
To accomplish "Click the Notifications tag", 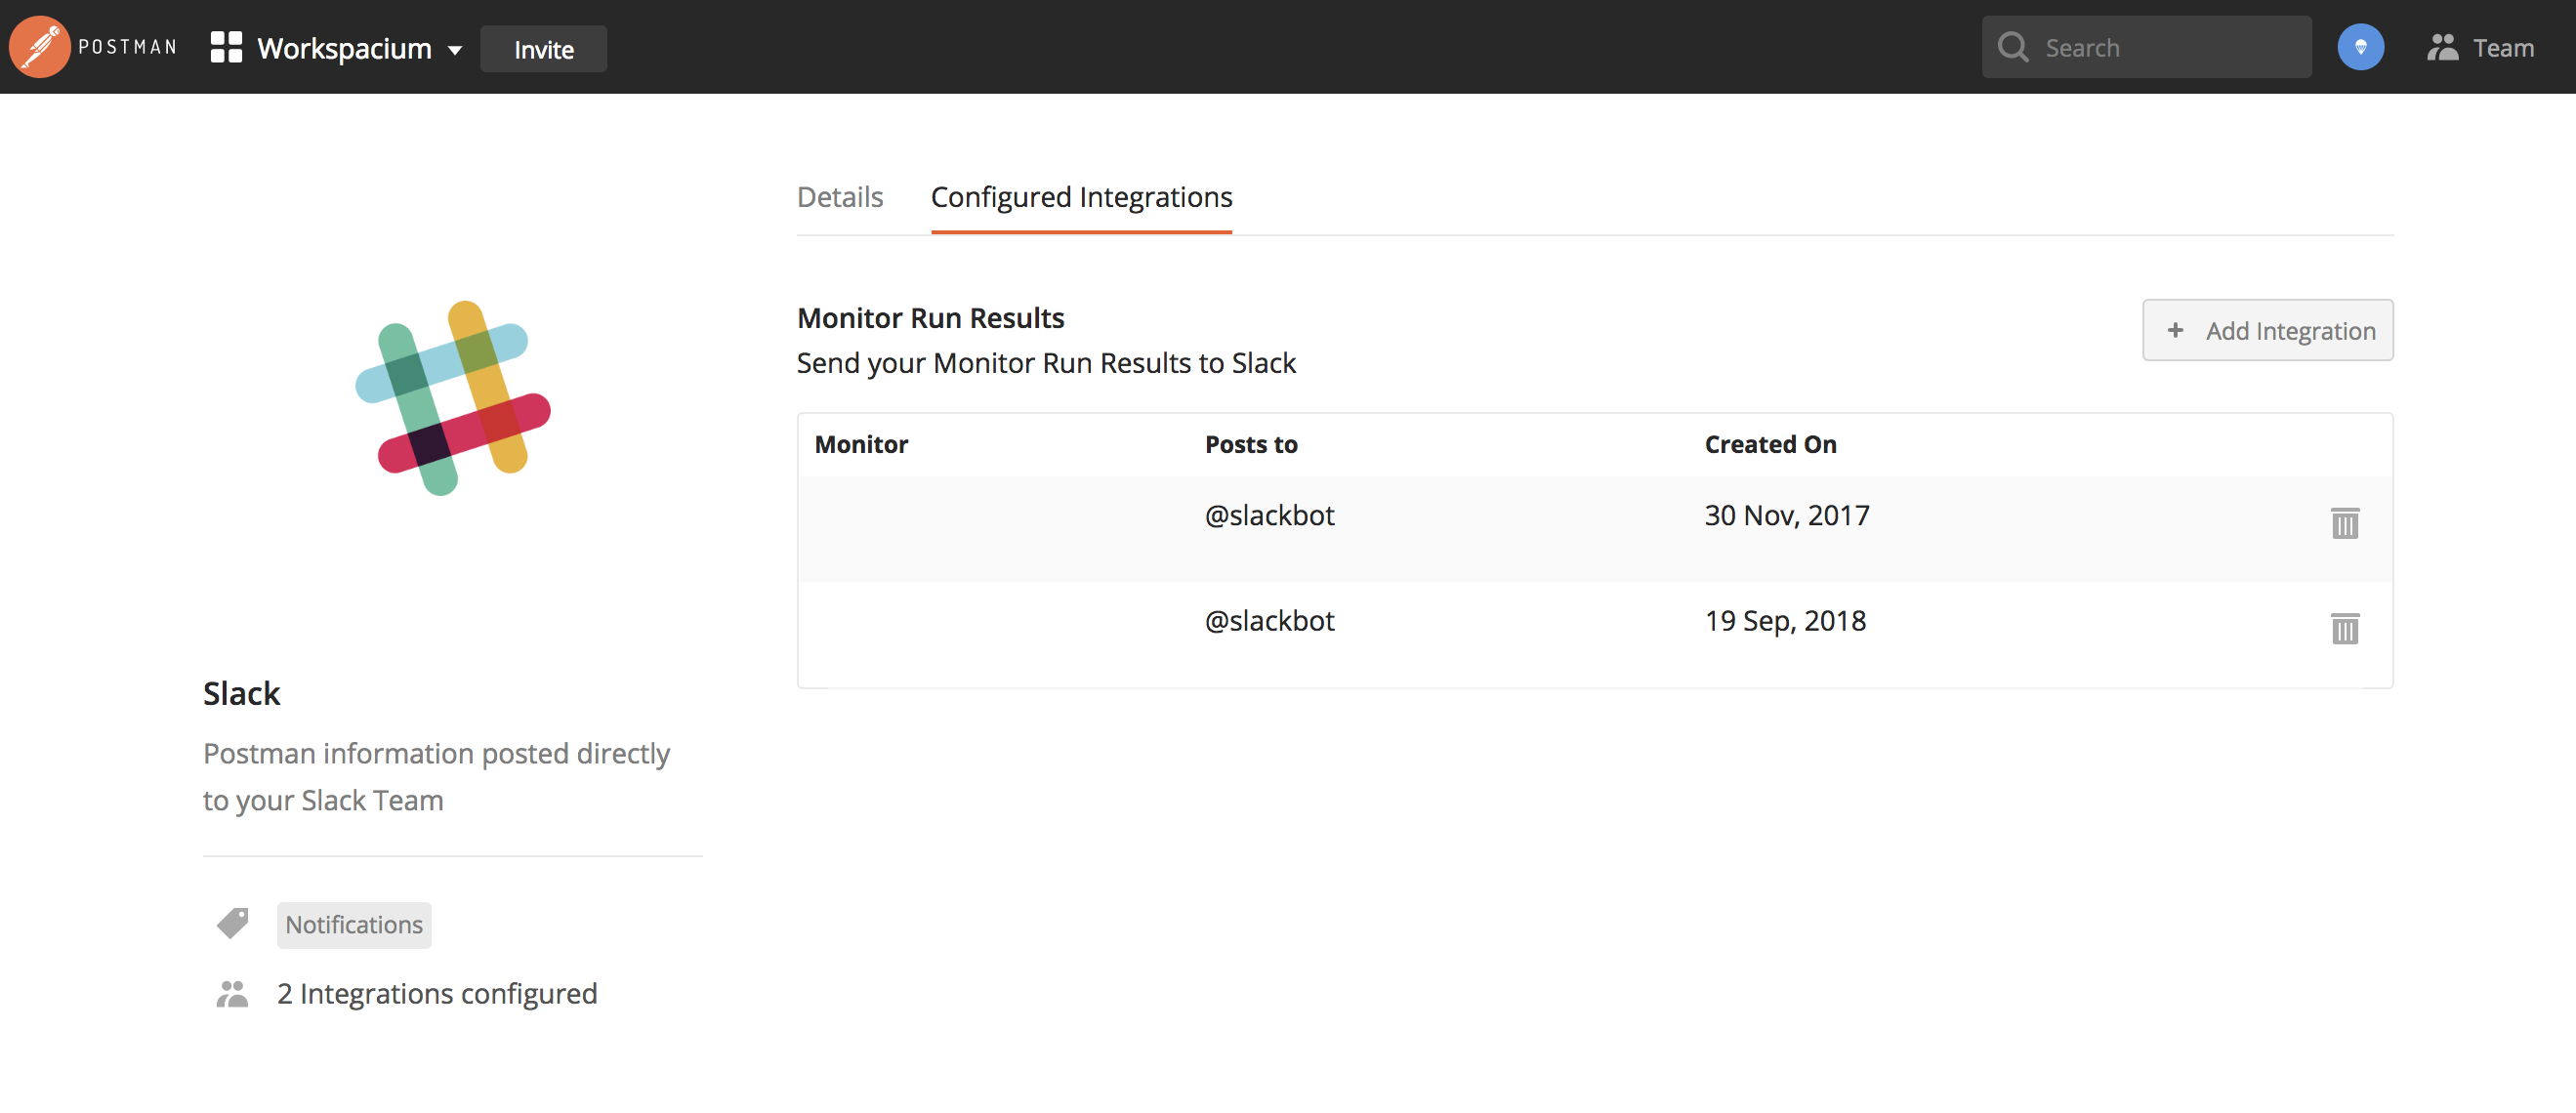I will [354, 924].
